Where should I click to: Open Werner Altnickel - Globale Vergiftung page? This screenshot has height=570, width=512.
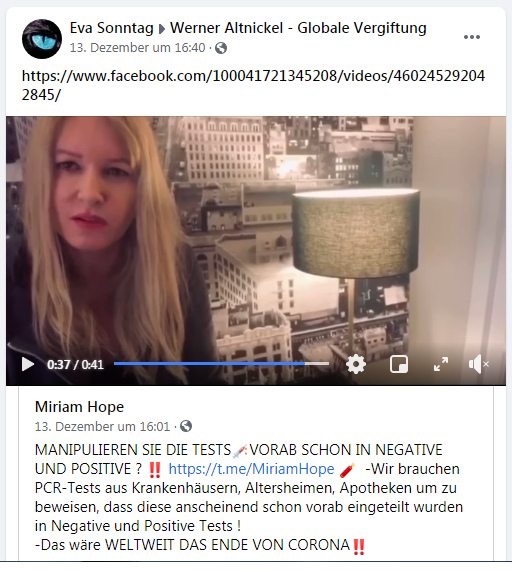click(x=298, y=28)
